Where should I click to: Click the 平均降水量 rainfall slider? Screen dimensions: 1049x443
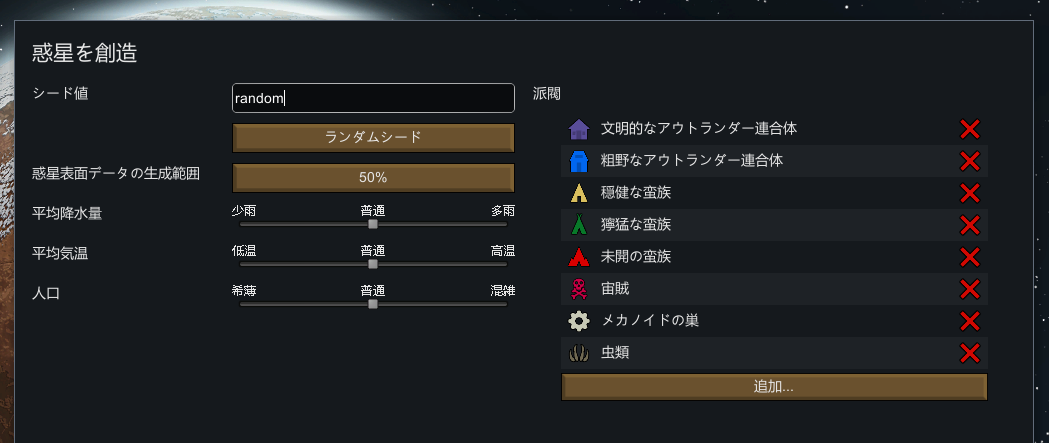click(373, 224)
